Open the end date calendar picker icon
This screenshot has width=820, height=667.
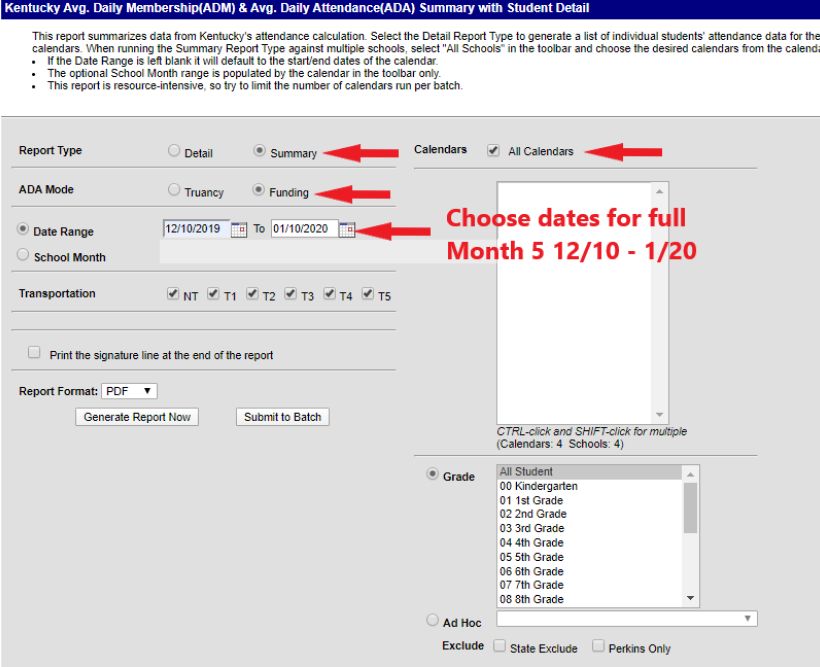click(x=347, y=230)
